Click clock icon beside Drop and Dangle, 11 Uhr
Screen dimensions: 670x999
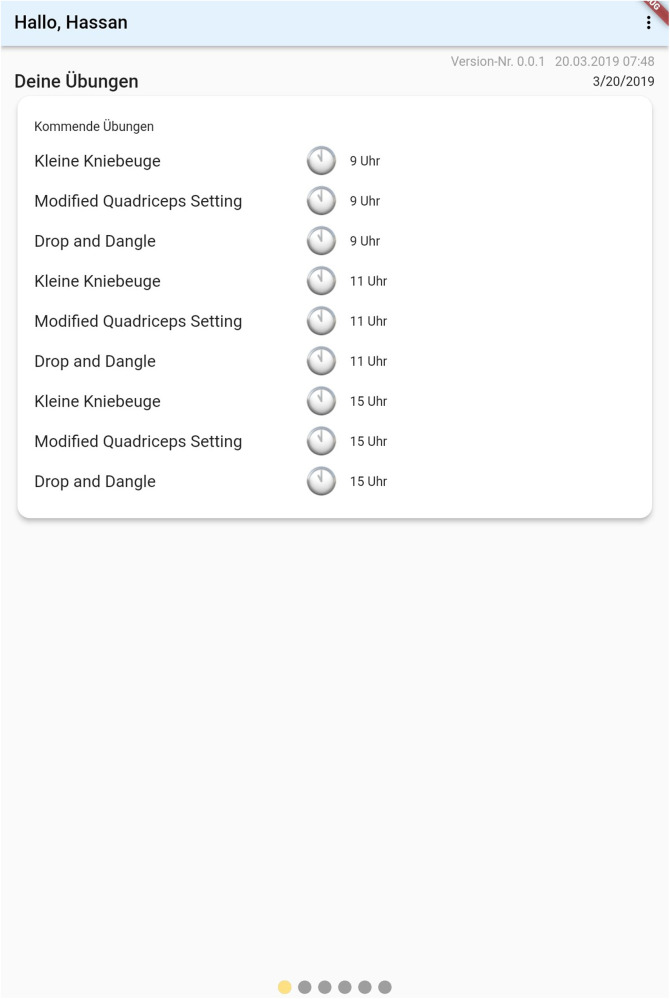(322, 361)
